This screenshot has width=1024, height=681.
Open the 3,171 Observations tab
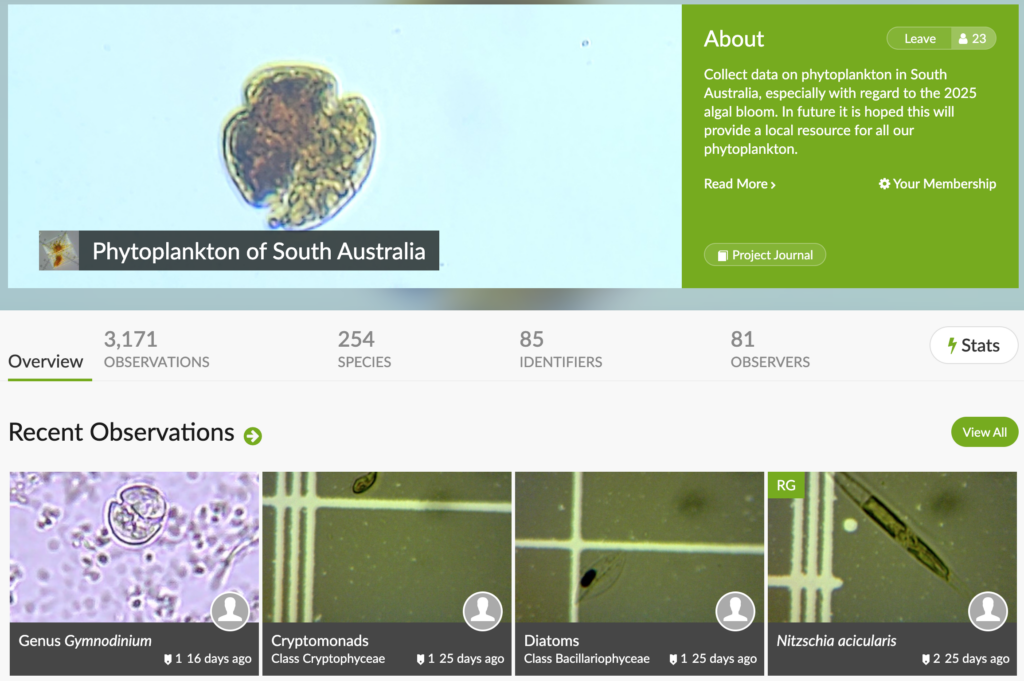(x=156, y=350)
